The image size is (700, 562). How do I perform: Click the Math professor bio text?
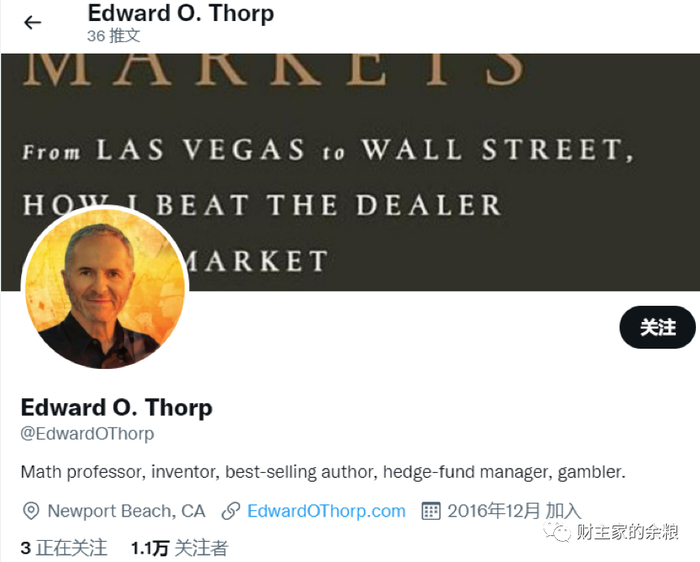323,472
